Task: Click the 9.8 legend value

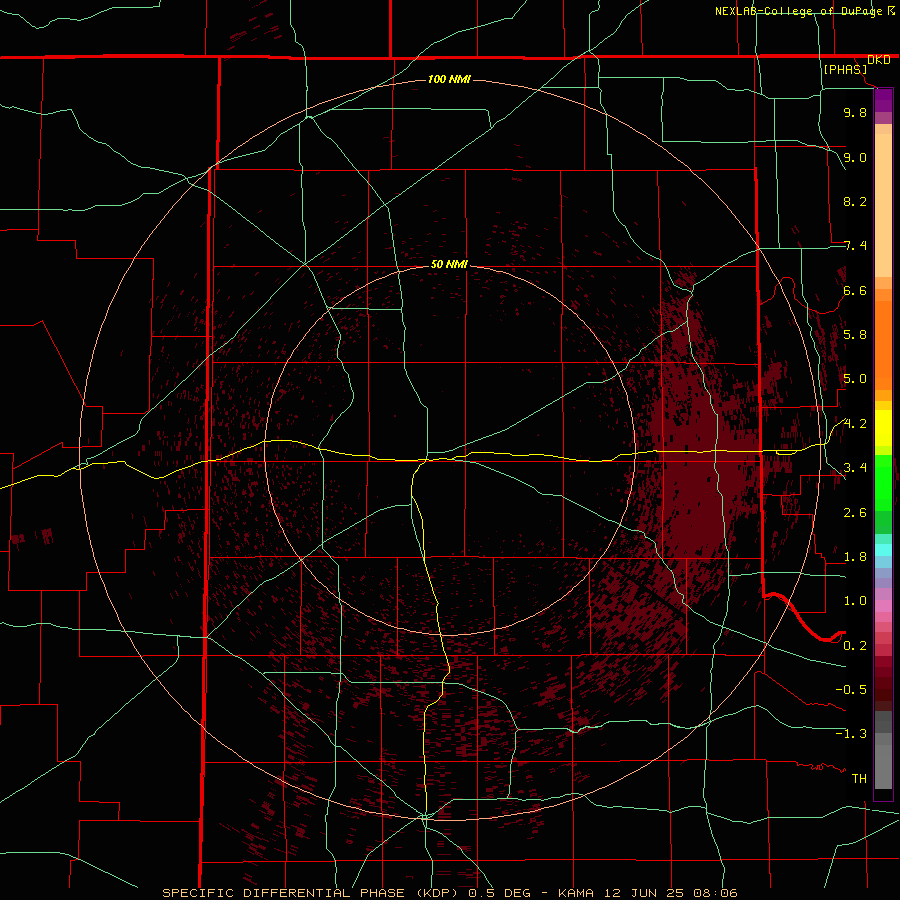Action: [855, 112]
